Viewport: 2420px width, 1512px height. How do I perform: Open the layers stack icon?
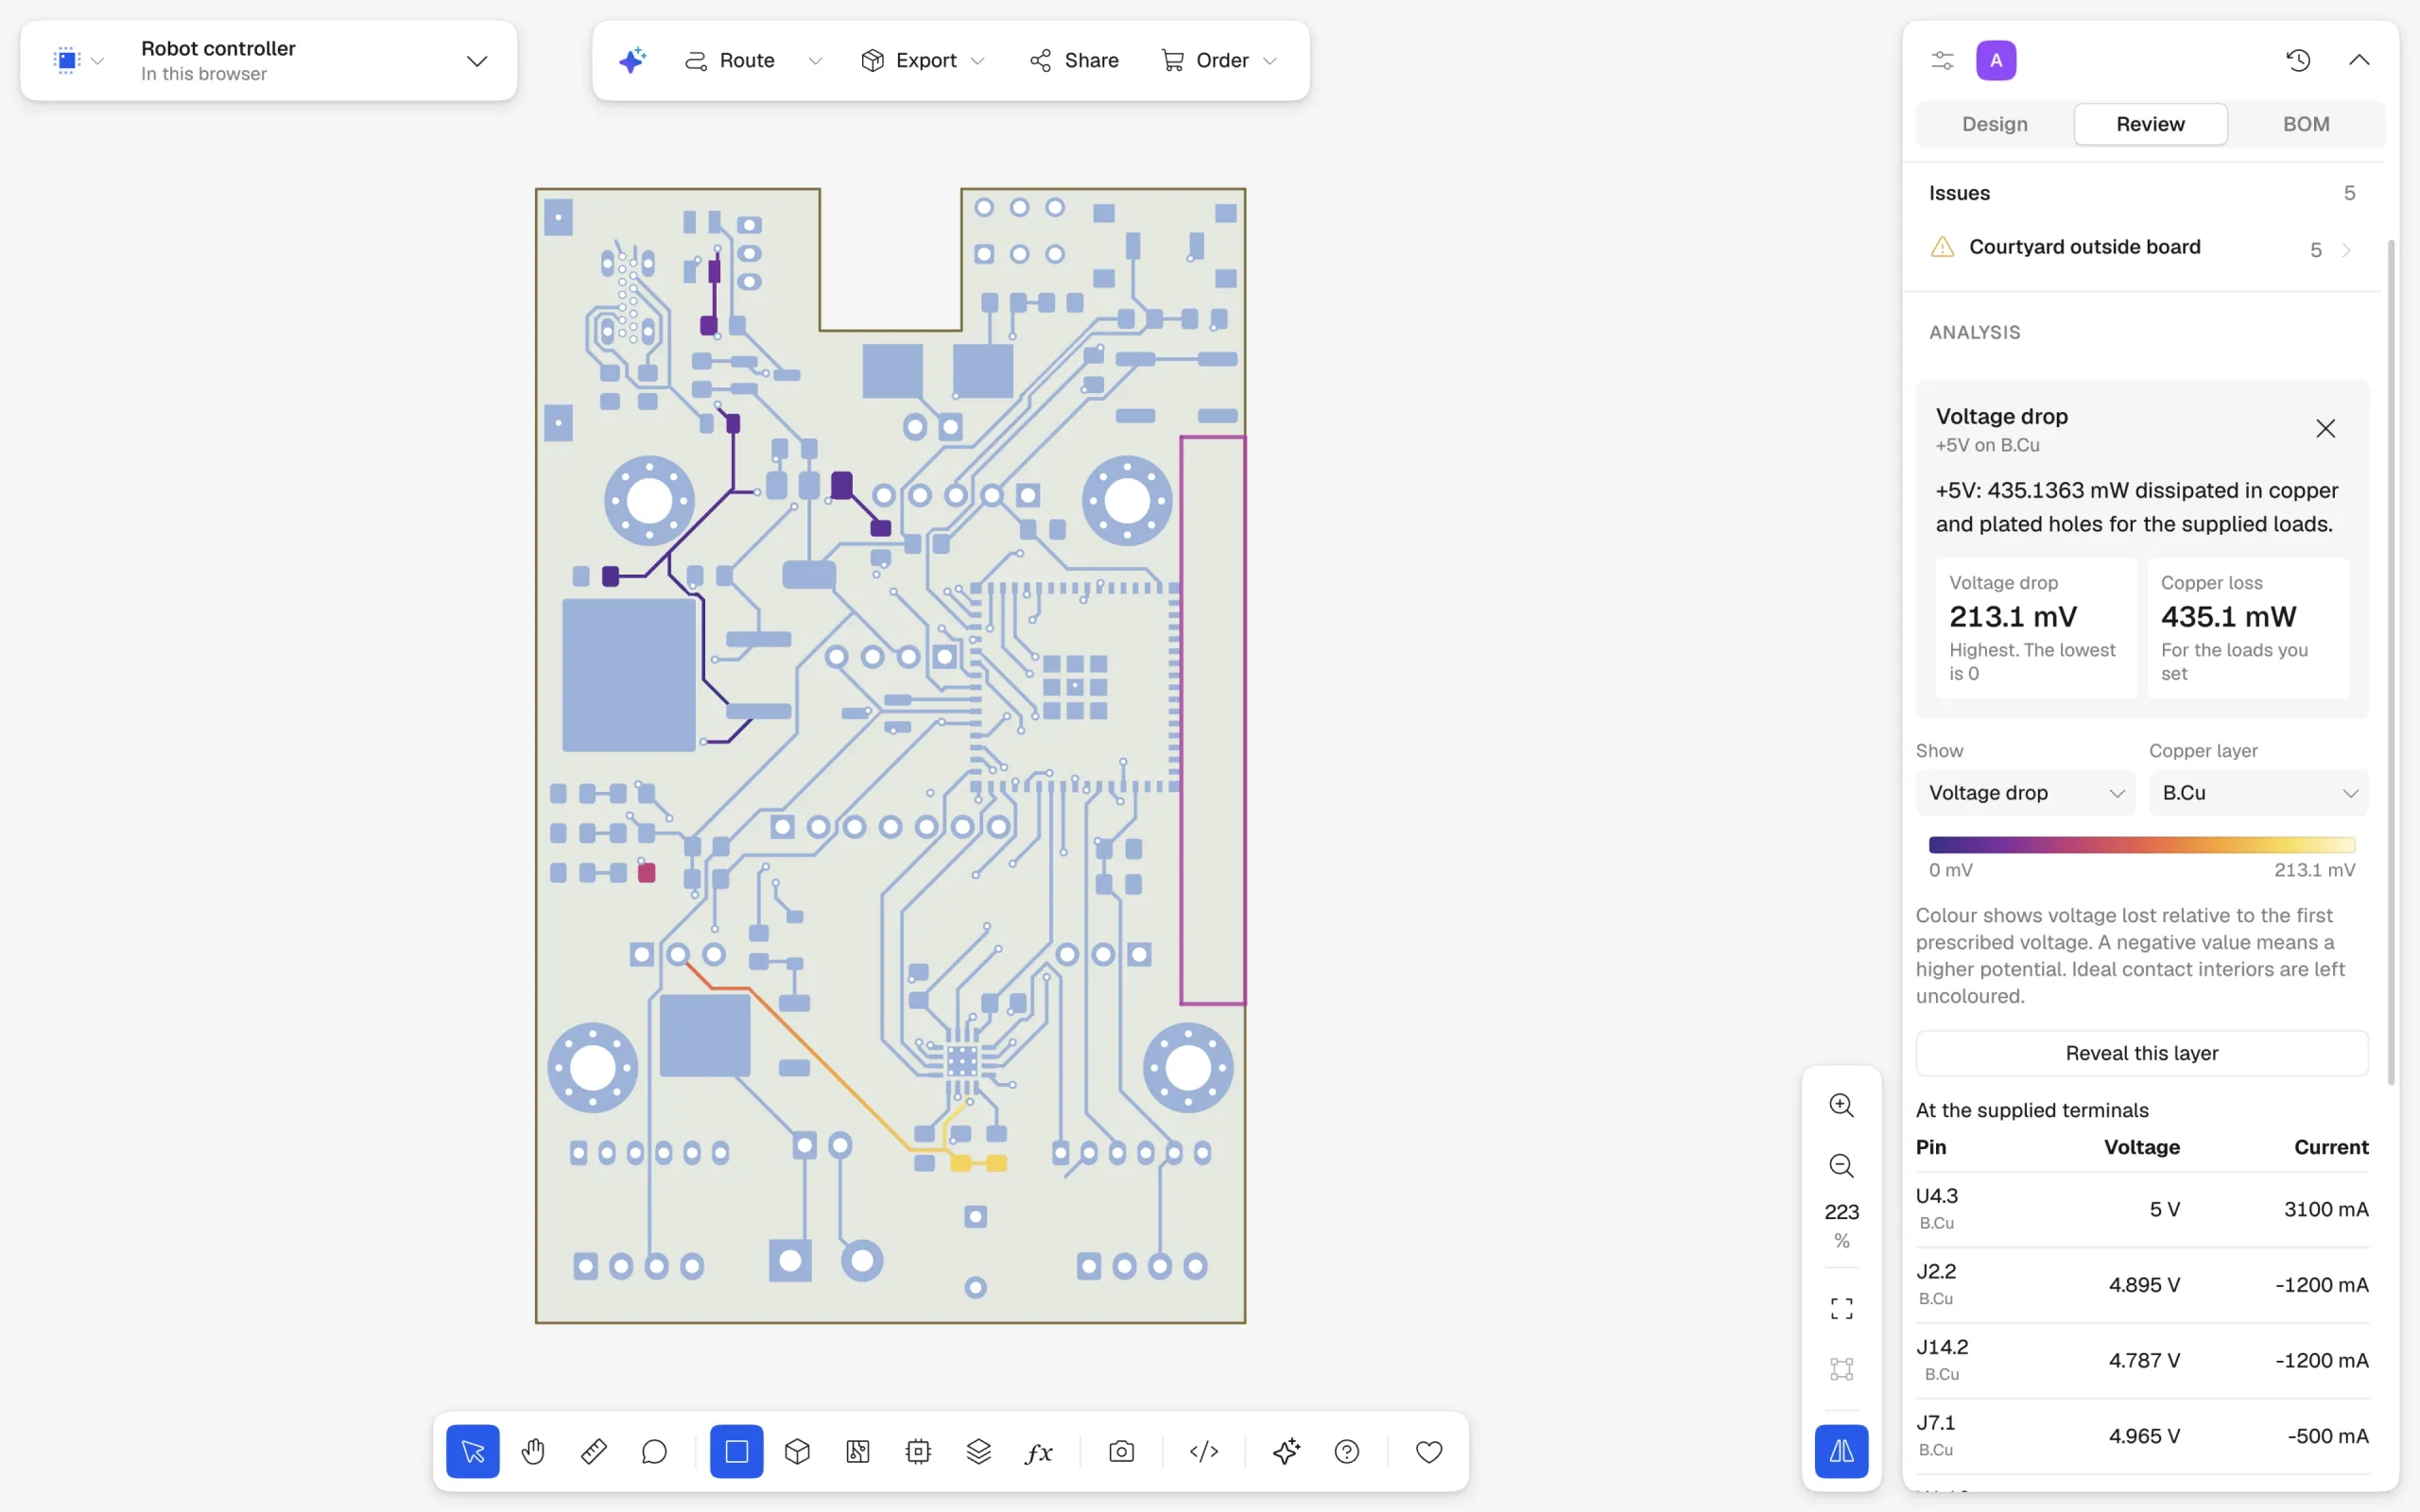coord(979,1451)
